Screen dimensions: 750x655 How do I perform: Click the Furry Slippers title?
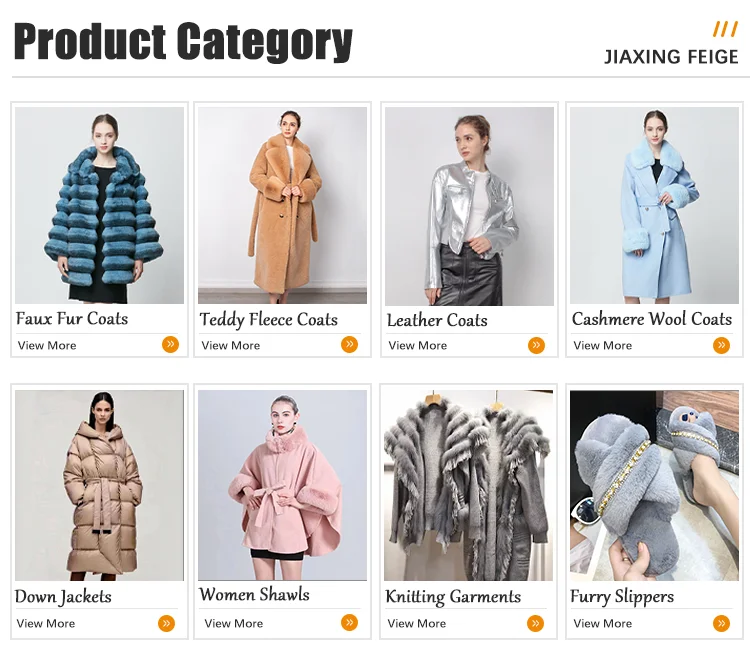click(x=622, y=597)
